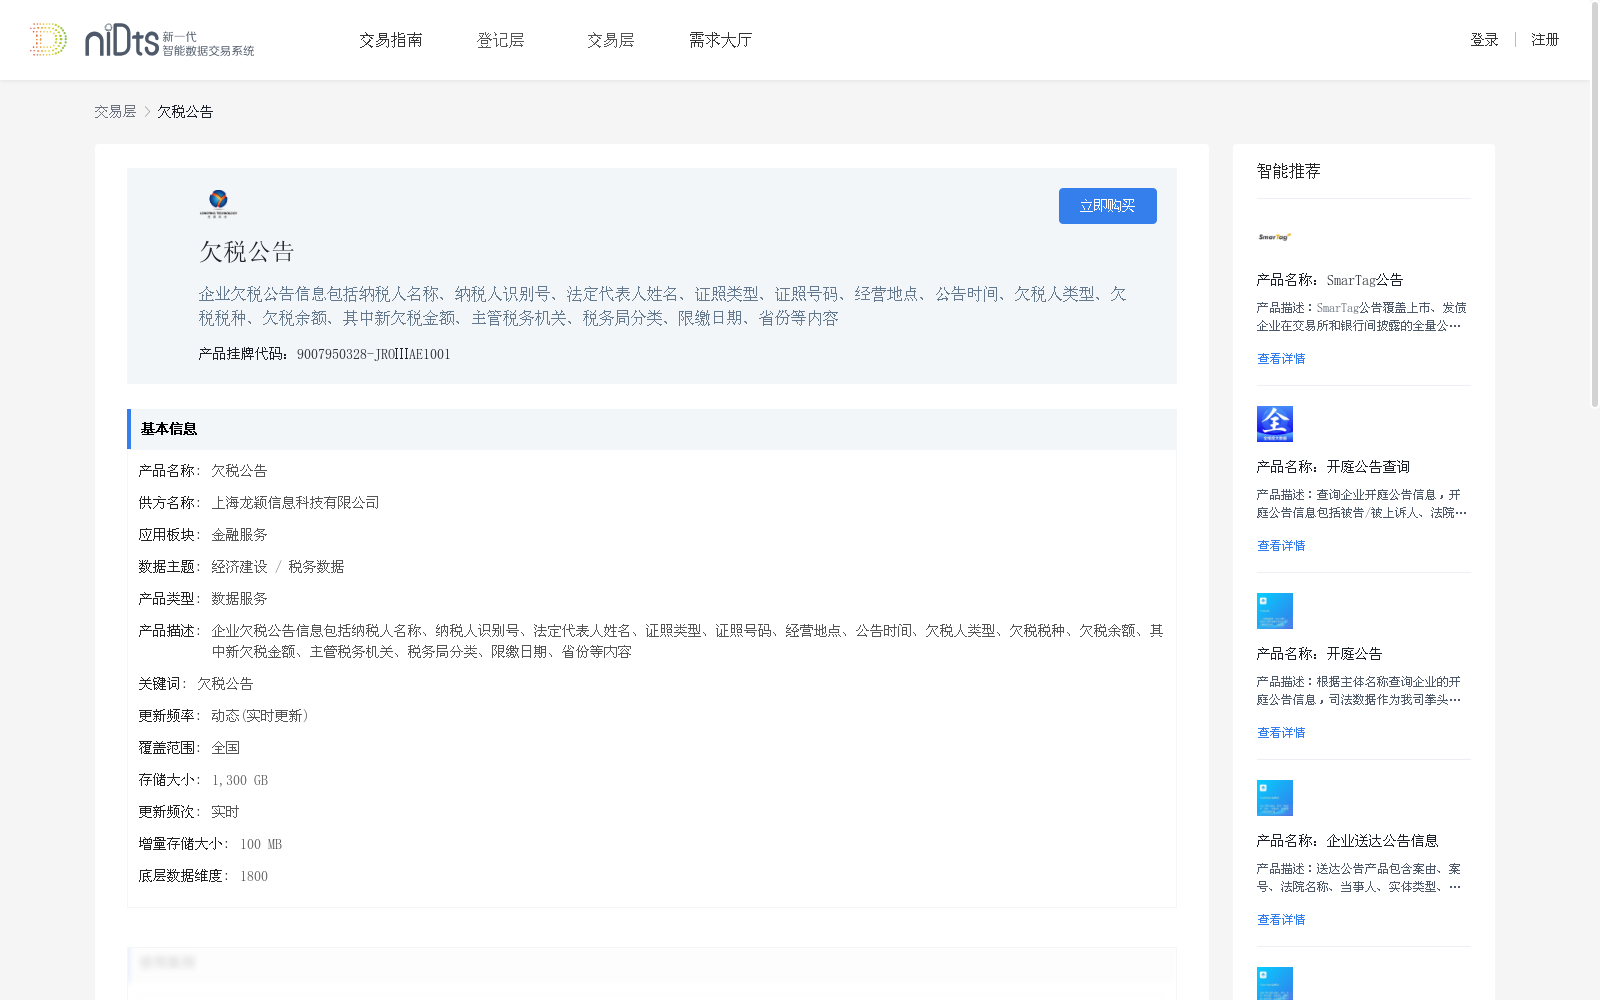The height and width of the screenshot is (1000, 1600).
Task: Click the 数据服务 product type value
Action: tap(239, 599)
